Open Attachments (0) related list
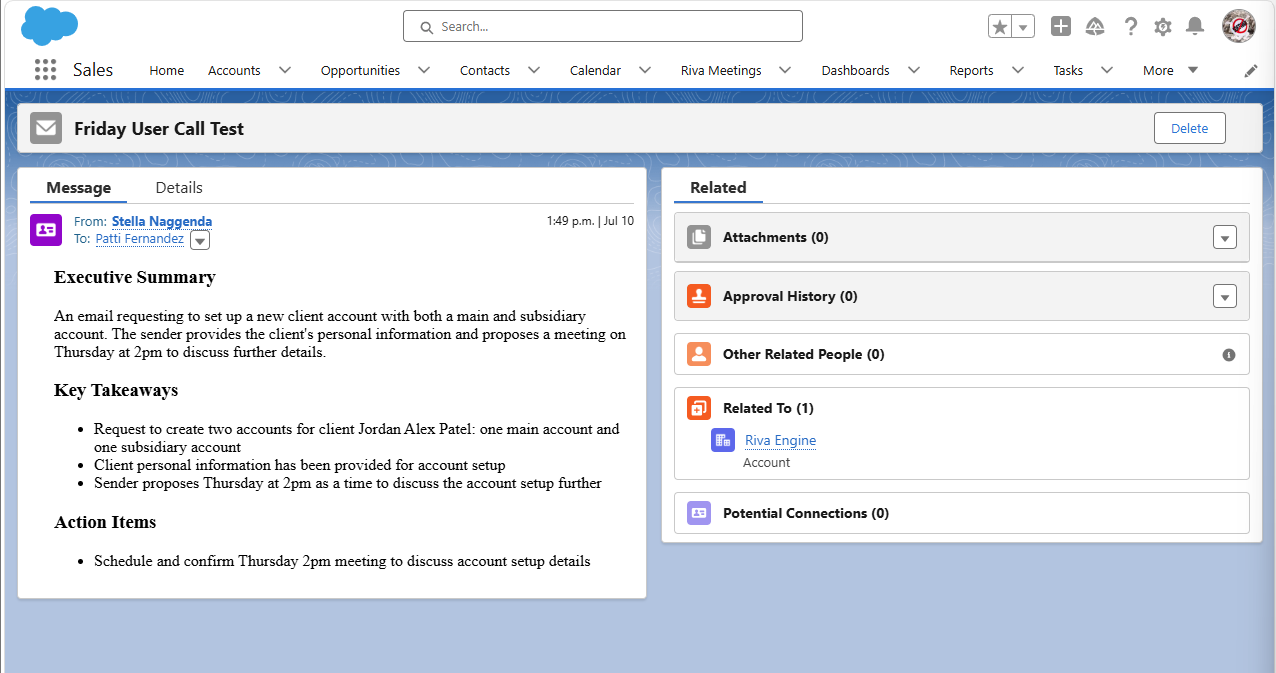Viewport: 1276px width, 673px height. (x=776, y=237)
